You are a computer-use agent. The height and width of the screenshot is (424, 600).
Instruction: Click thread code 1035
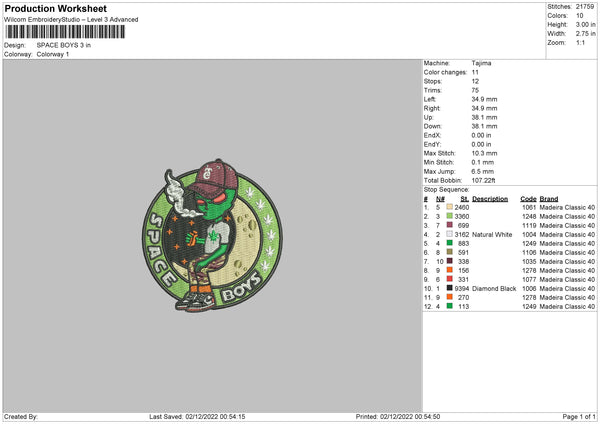coord(529,261)
